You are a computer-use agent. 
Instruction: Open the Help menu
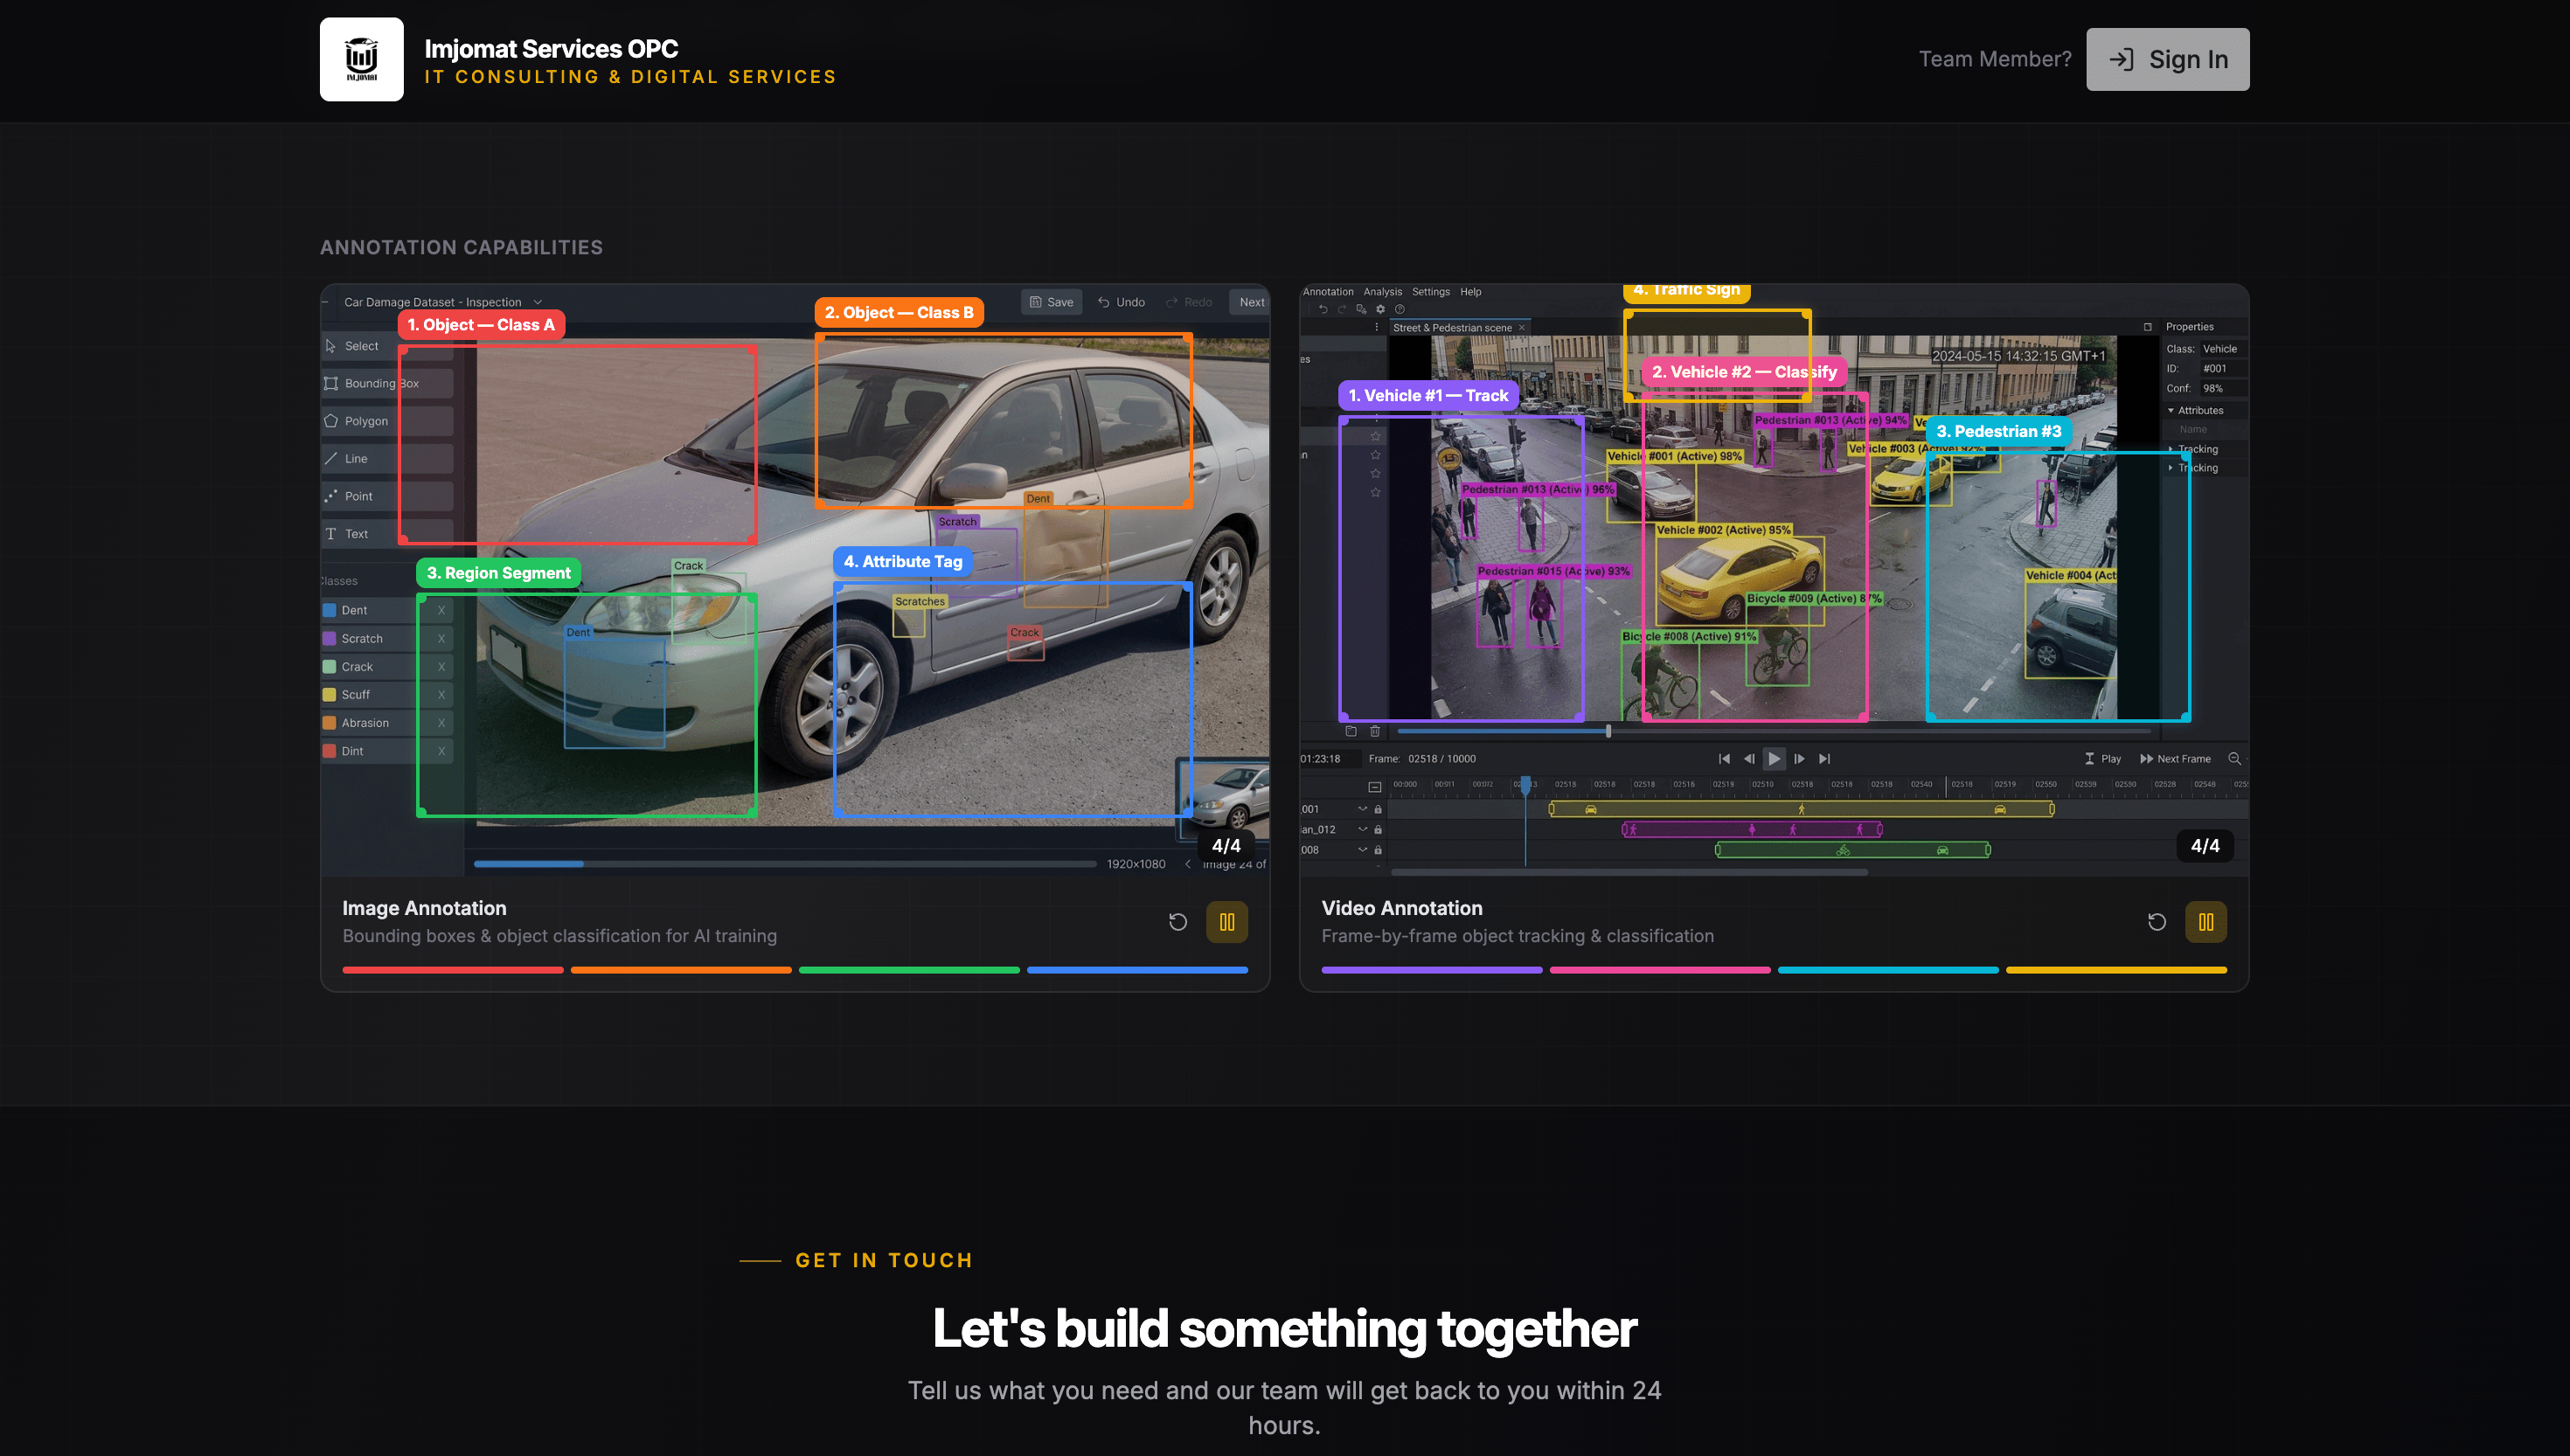point(1470,292)
